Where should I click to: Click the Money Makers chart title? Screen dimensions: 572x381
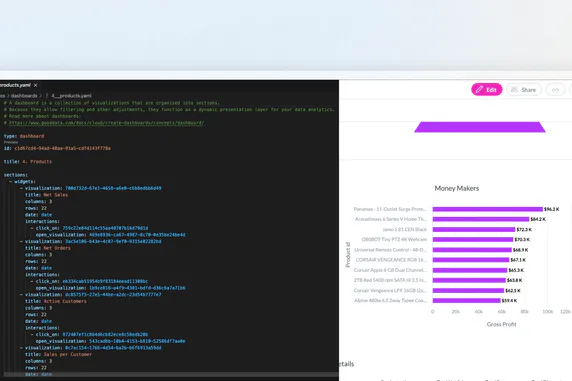click(x=457, y=188)
